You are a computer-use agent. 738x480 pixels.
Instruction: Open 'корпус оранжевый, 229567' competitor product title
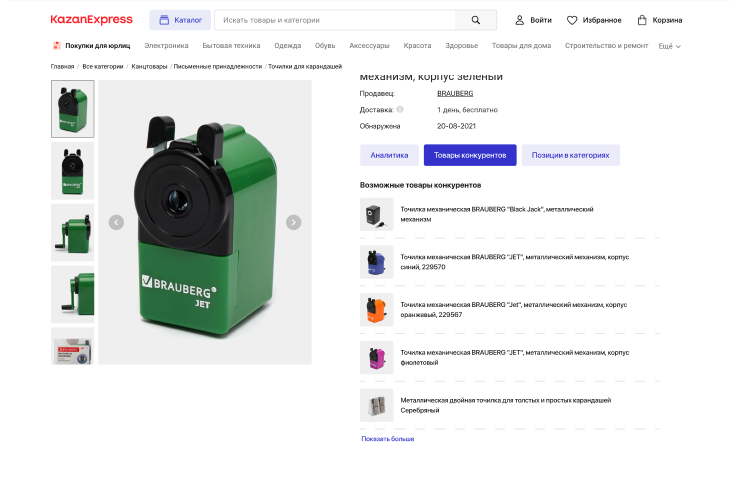[513, 310]
